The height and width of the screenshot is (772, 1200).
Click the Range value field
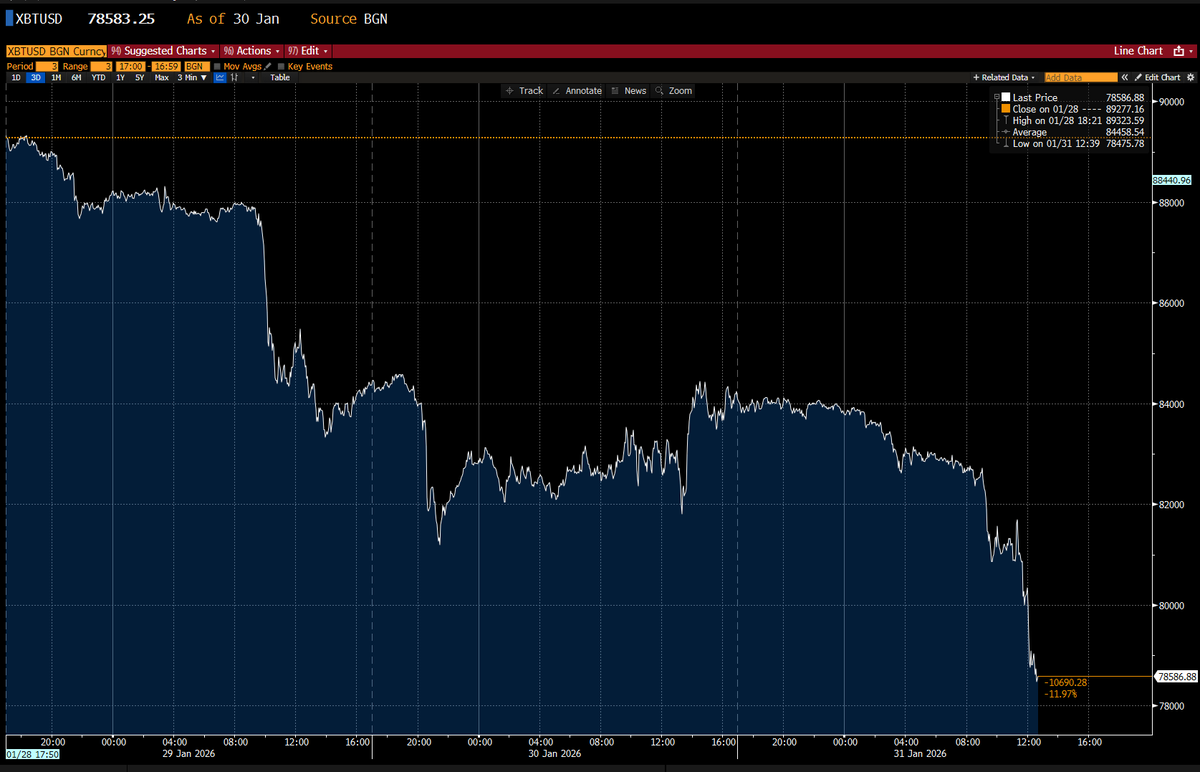tap(102, 66)
